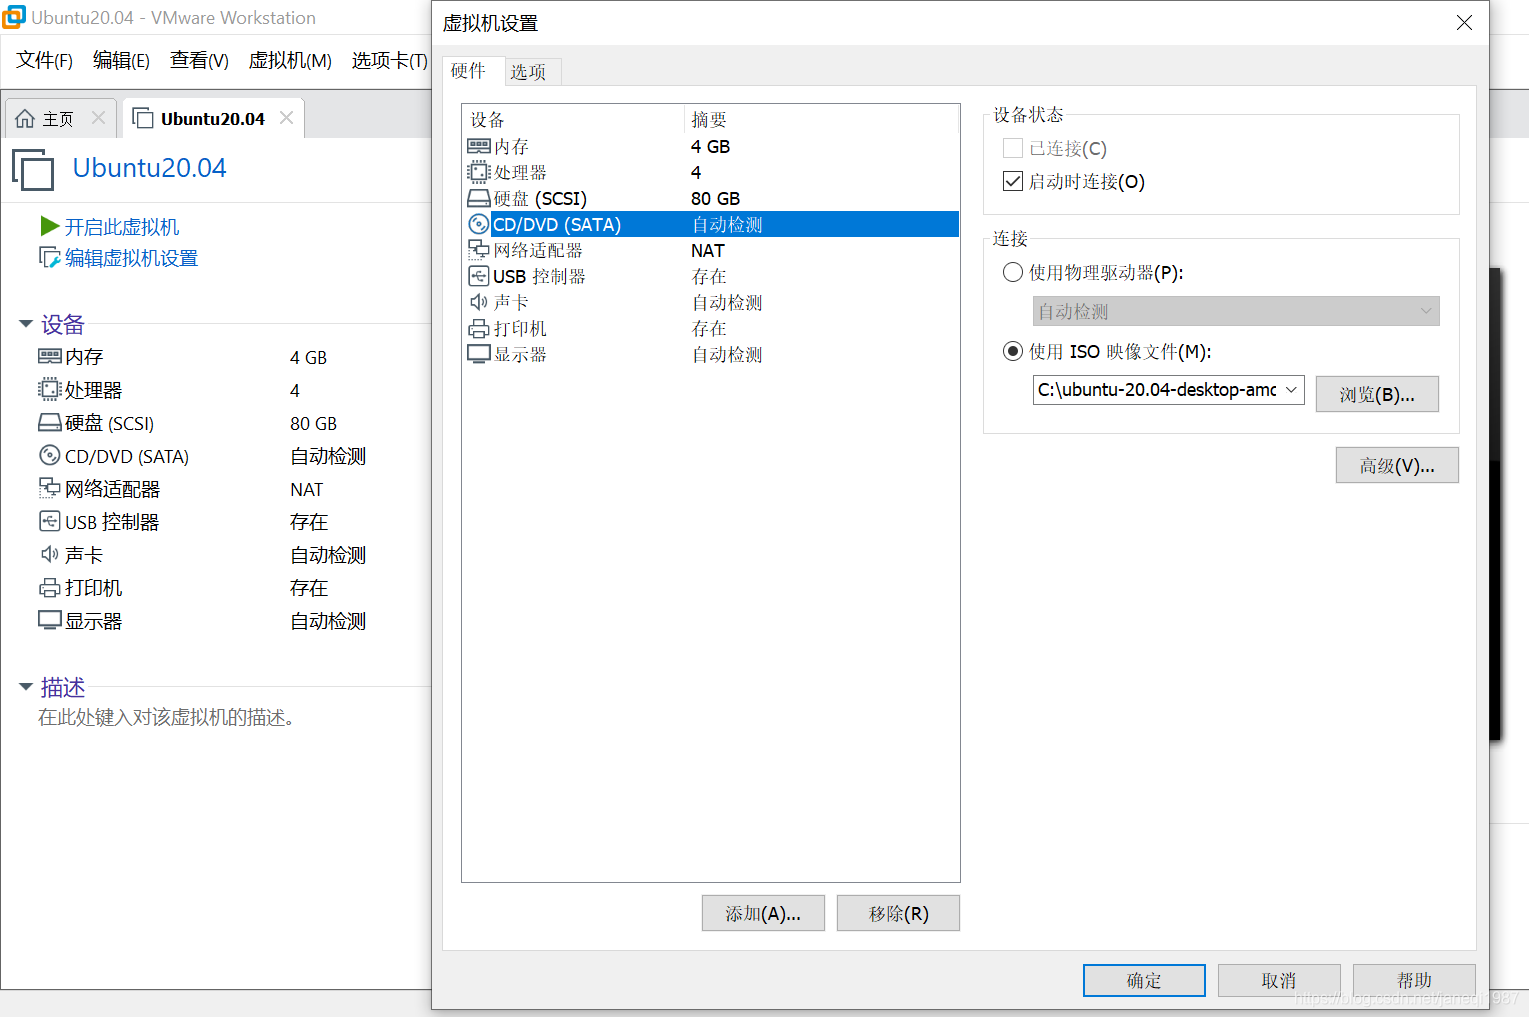Image resolution: width=1529 pixels, height=1017 pixels.
Task: Click the 网络适配器 network adapter icon
Action: pos(478,250)
